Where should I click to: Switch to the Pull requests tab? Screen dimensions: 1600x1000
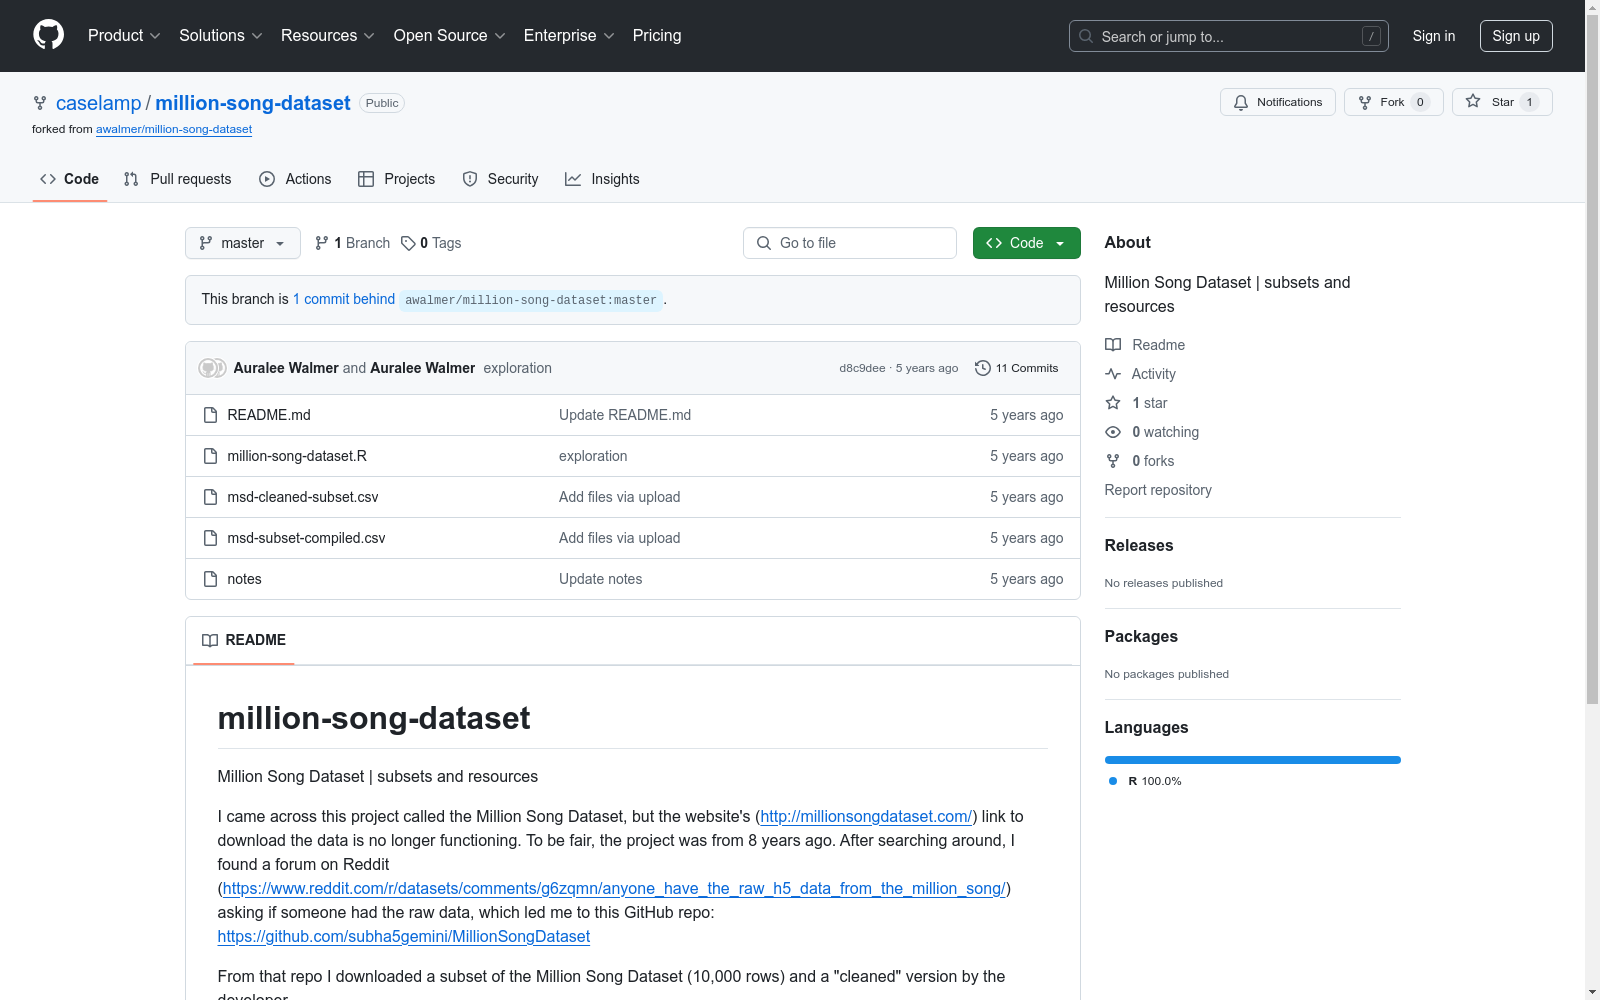[178, 179]
